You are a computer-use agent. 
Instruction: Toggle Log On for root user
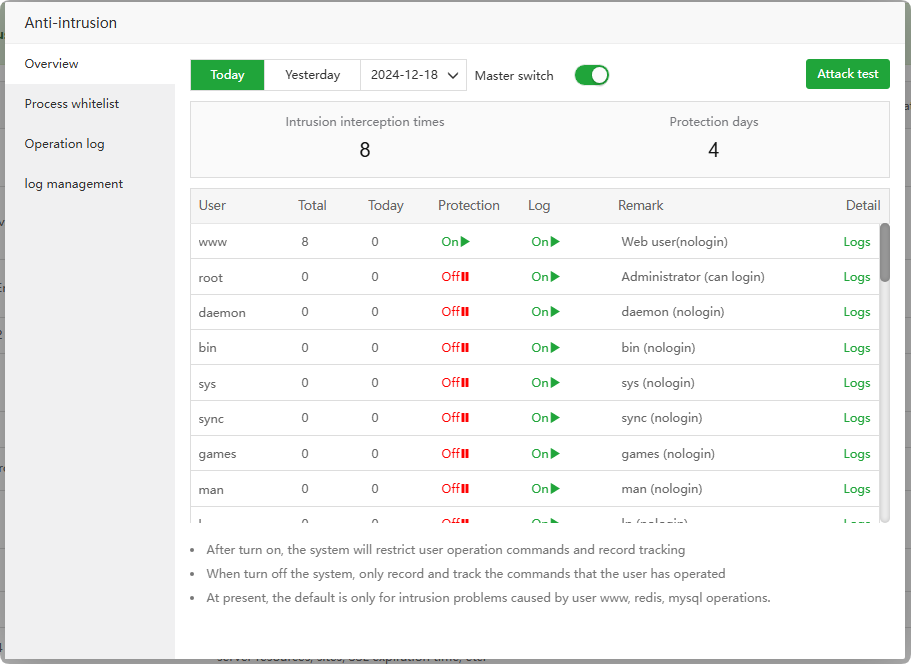point(545,277)
